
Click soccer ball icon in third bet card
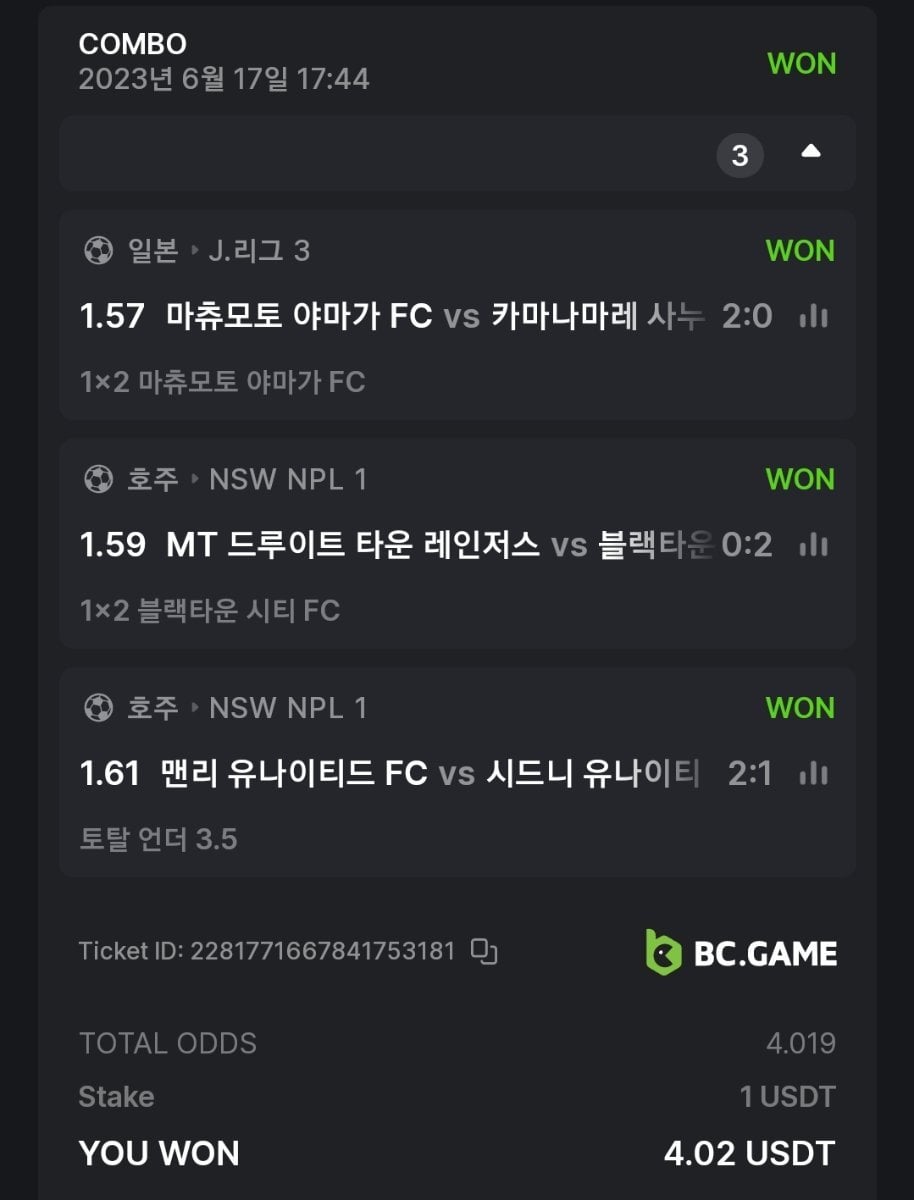point(98,708)
